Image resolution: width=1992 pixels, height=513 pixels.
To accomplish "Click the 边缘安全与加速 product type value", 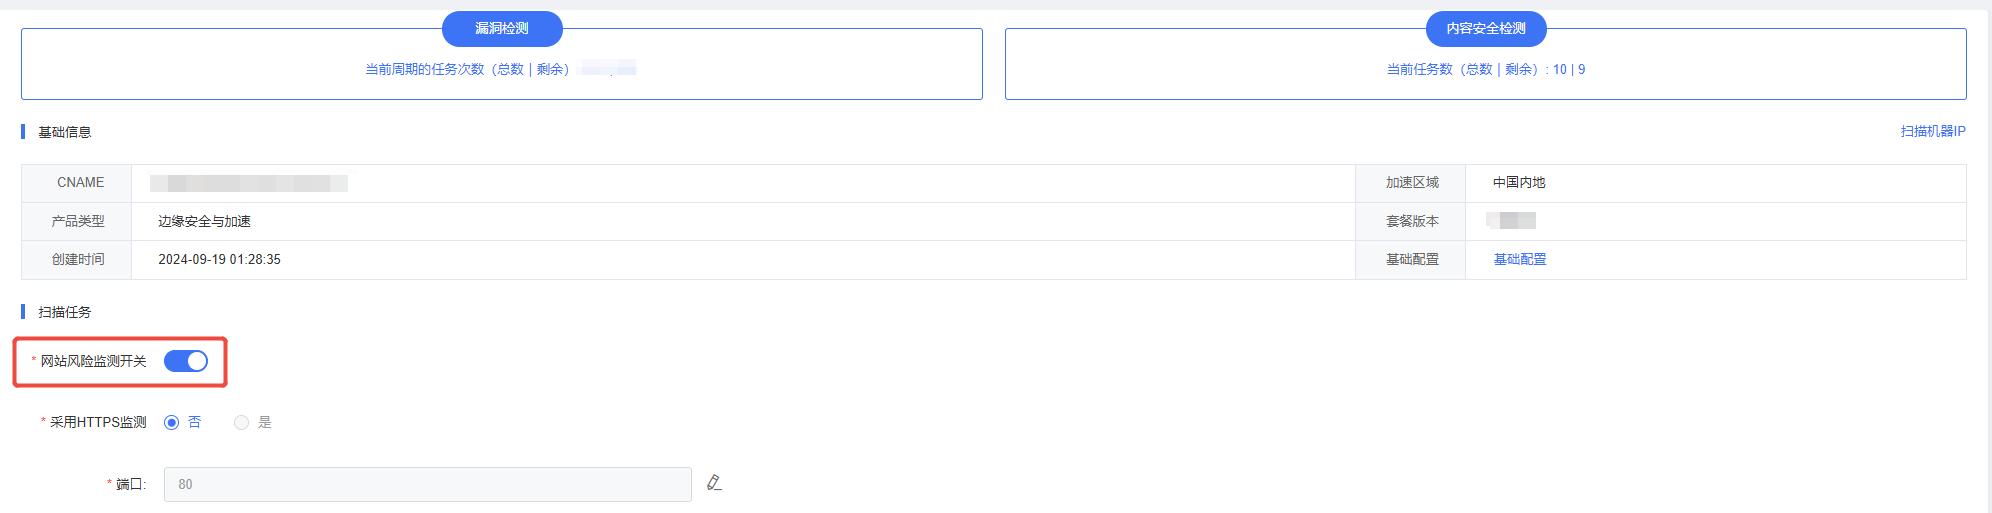I will 204,221.
